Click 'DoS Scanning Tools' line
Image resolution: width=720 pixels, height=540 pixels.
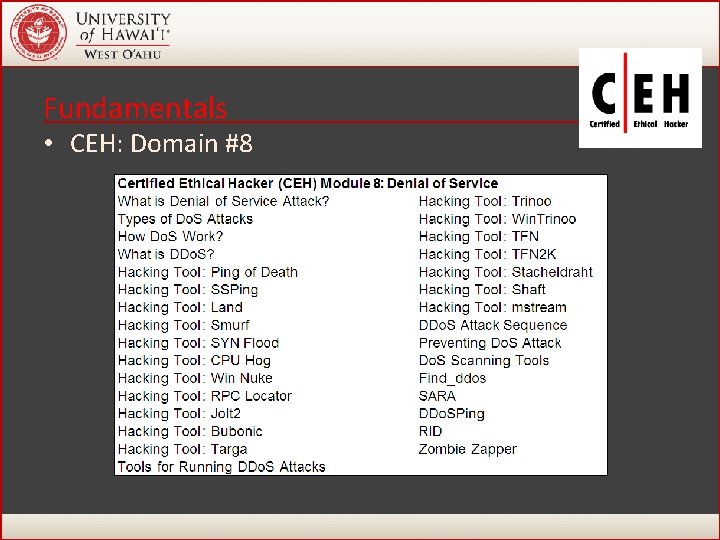484,361
